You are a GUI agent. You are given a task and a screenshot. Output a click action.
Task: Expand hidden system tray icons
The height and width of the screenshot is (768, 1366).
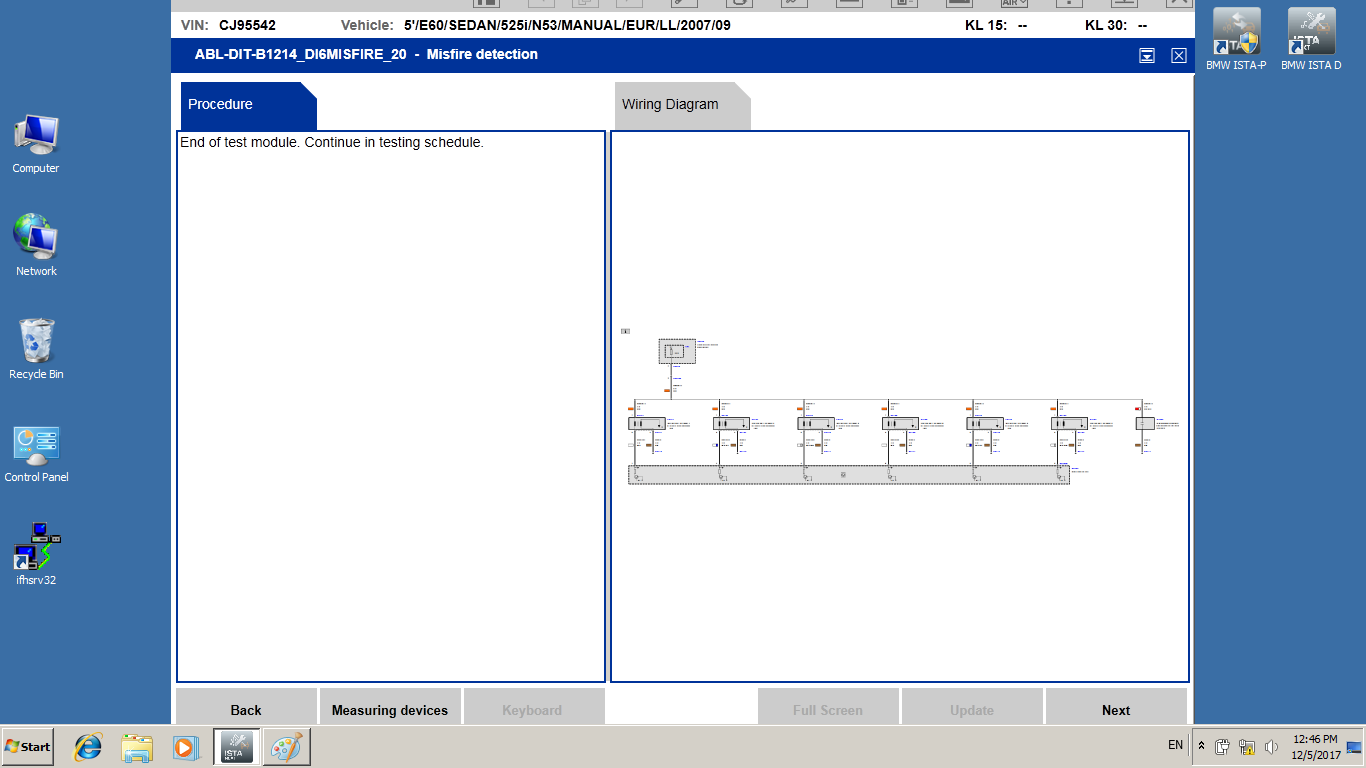(1201, 746)
